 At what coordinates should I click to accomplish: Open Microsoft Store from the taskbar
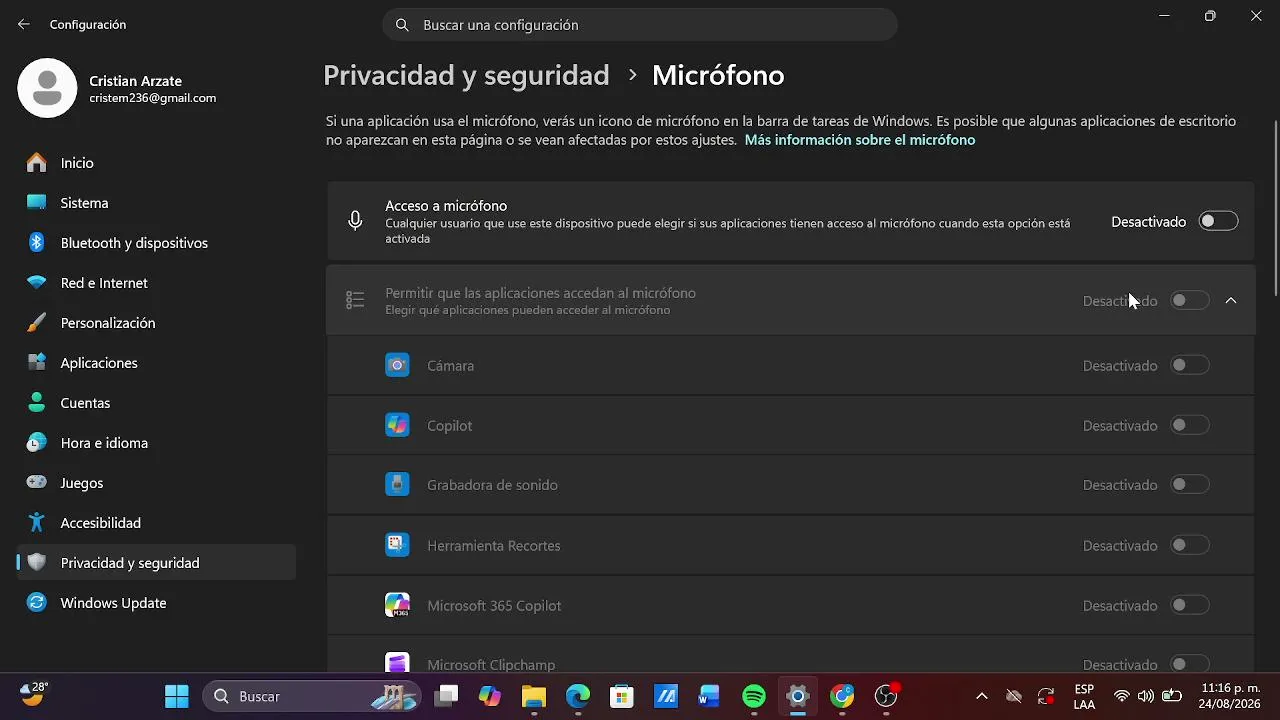622,696
